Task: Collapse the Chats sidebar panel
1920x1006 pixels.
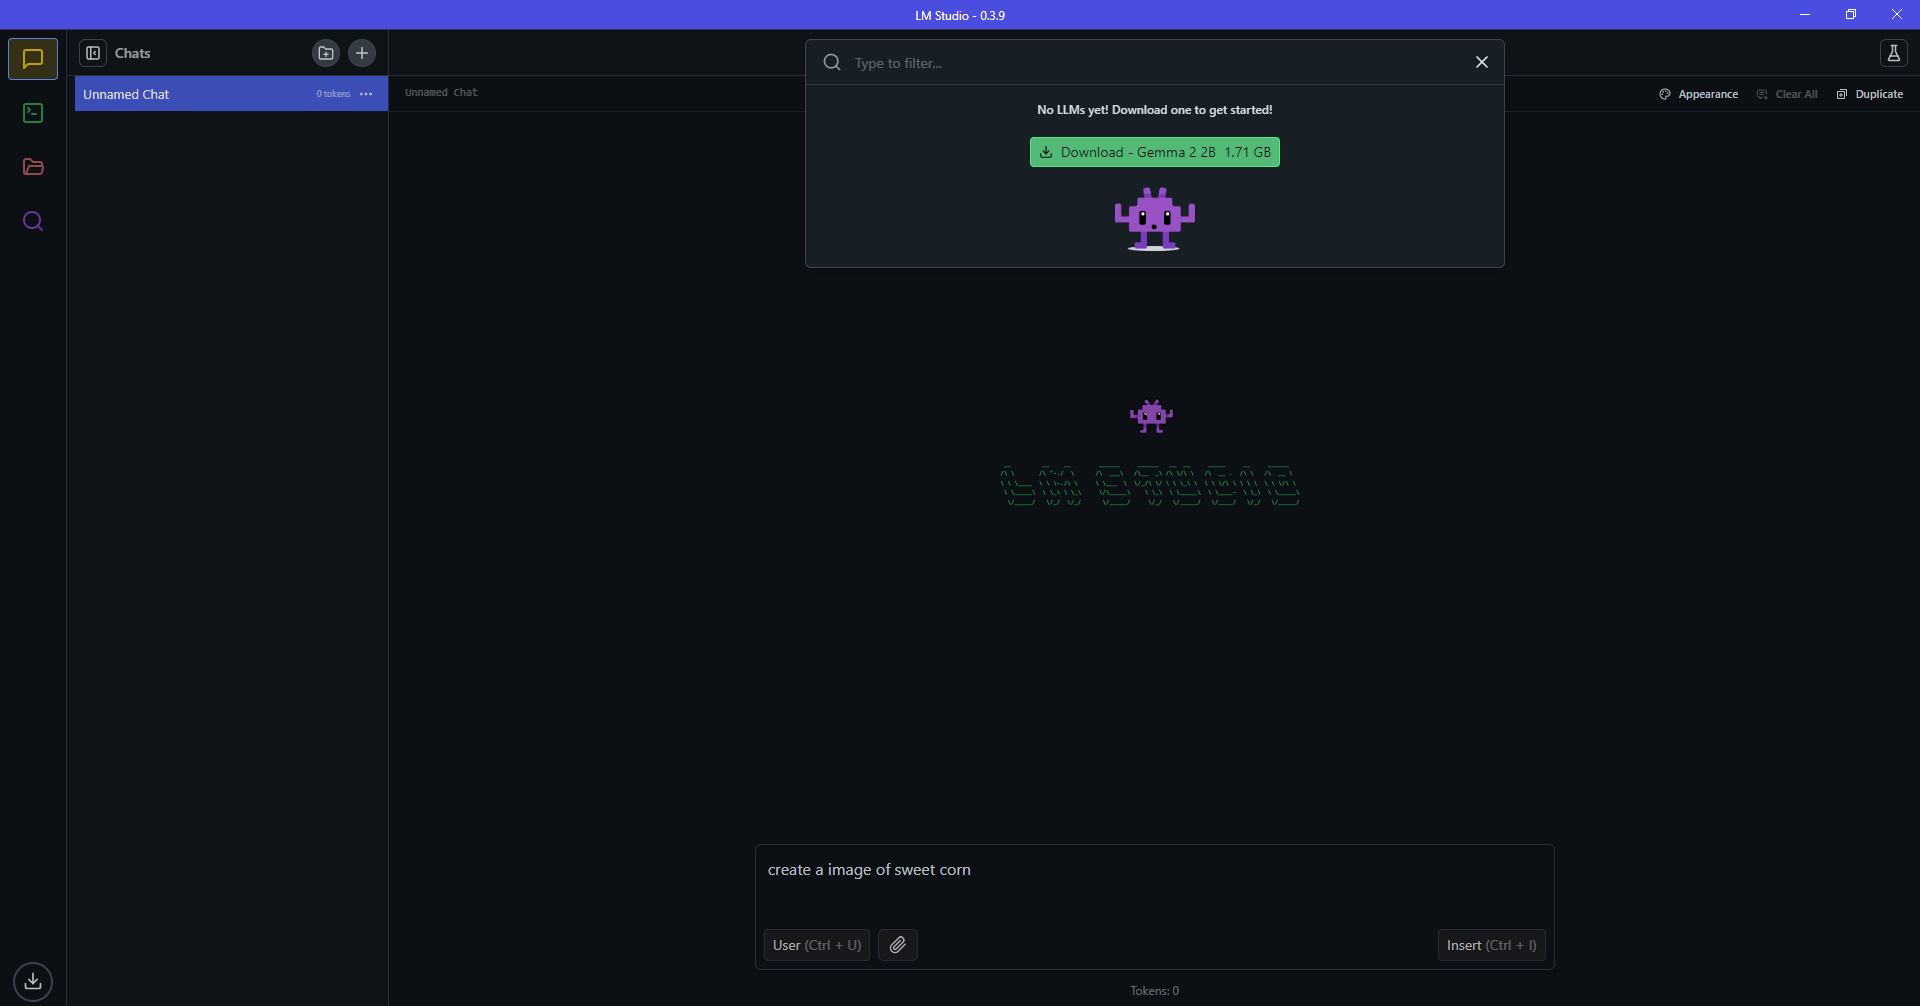Action: (x=93, y=53)
